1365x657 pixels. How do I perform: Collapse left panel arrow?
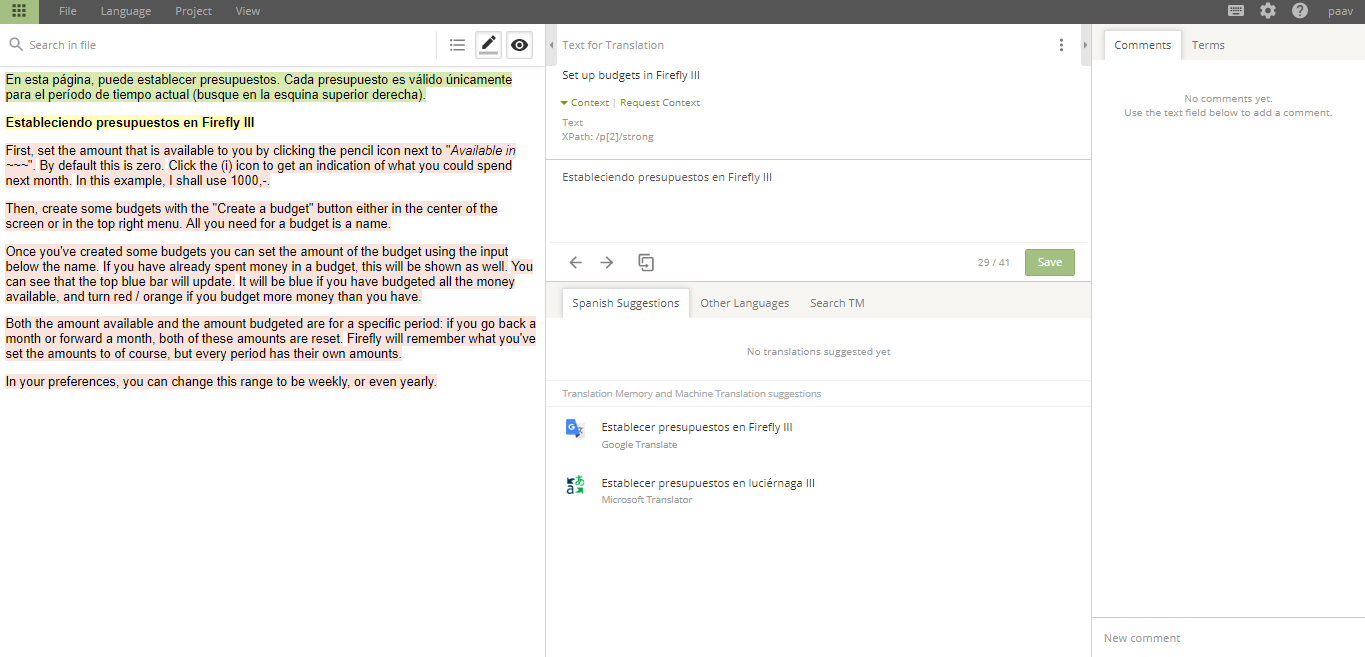click(552, 46)
